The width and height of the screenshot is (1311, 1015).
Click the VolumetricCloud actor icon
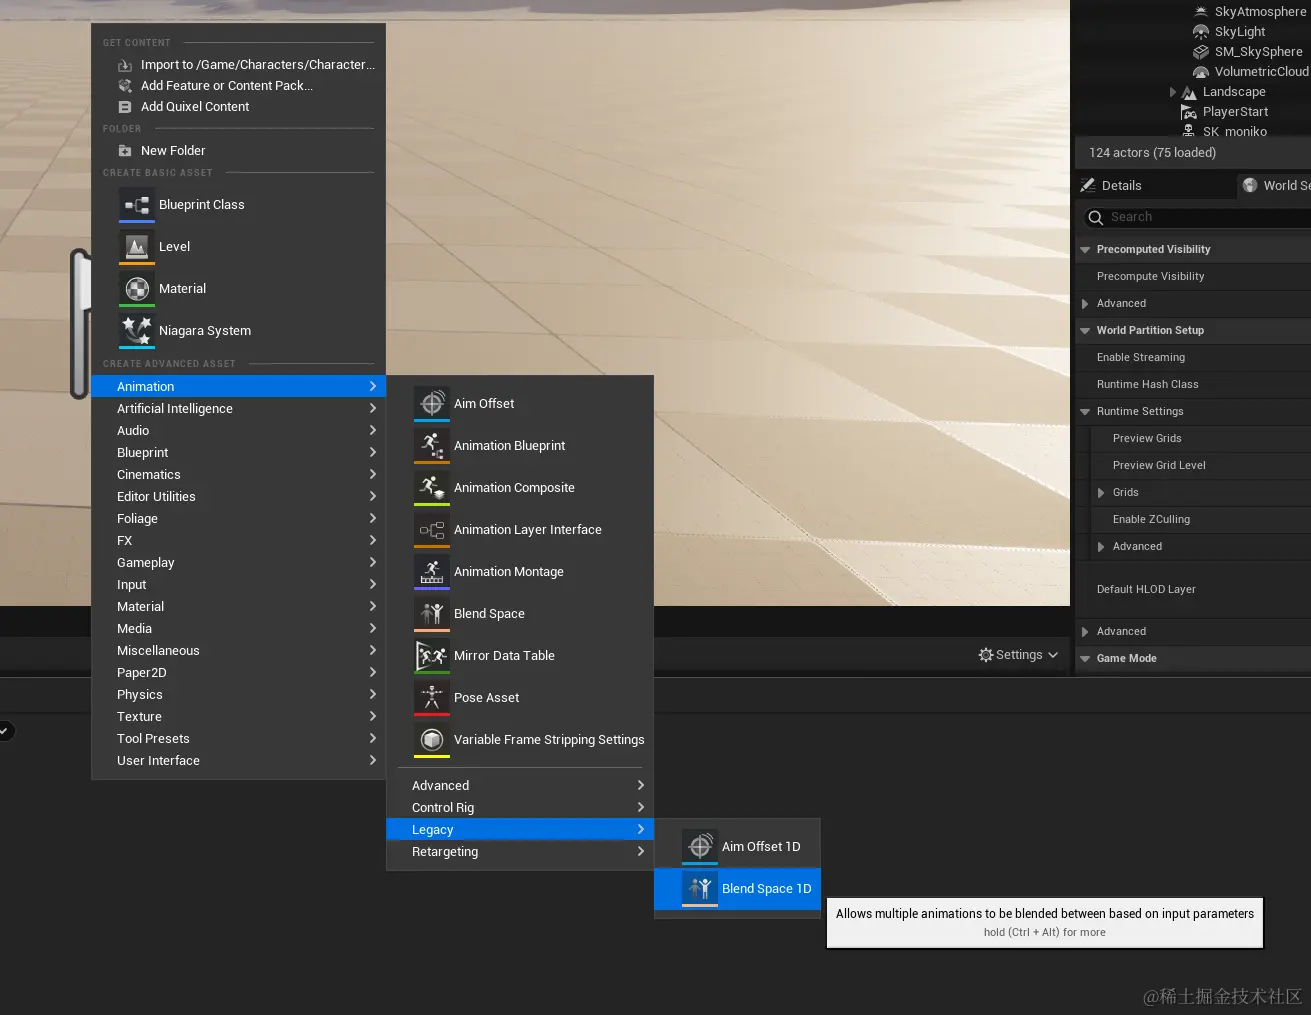(x=1201, y=72)
